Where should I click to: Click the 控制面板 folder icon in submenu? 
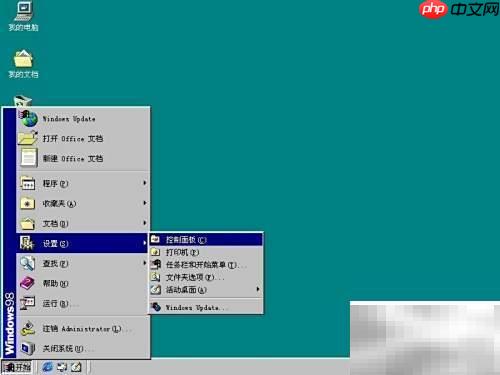(155, 239)
